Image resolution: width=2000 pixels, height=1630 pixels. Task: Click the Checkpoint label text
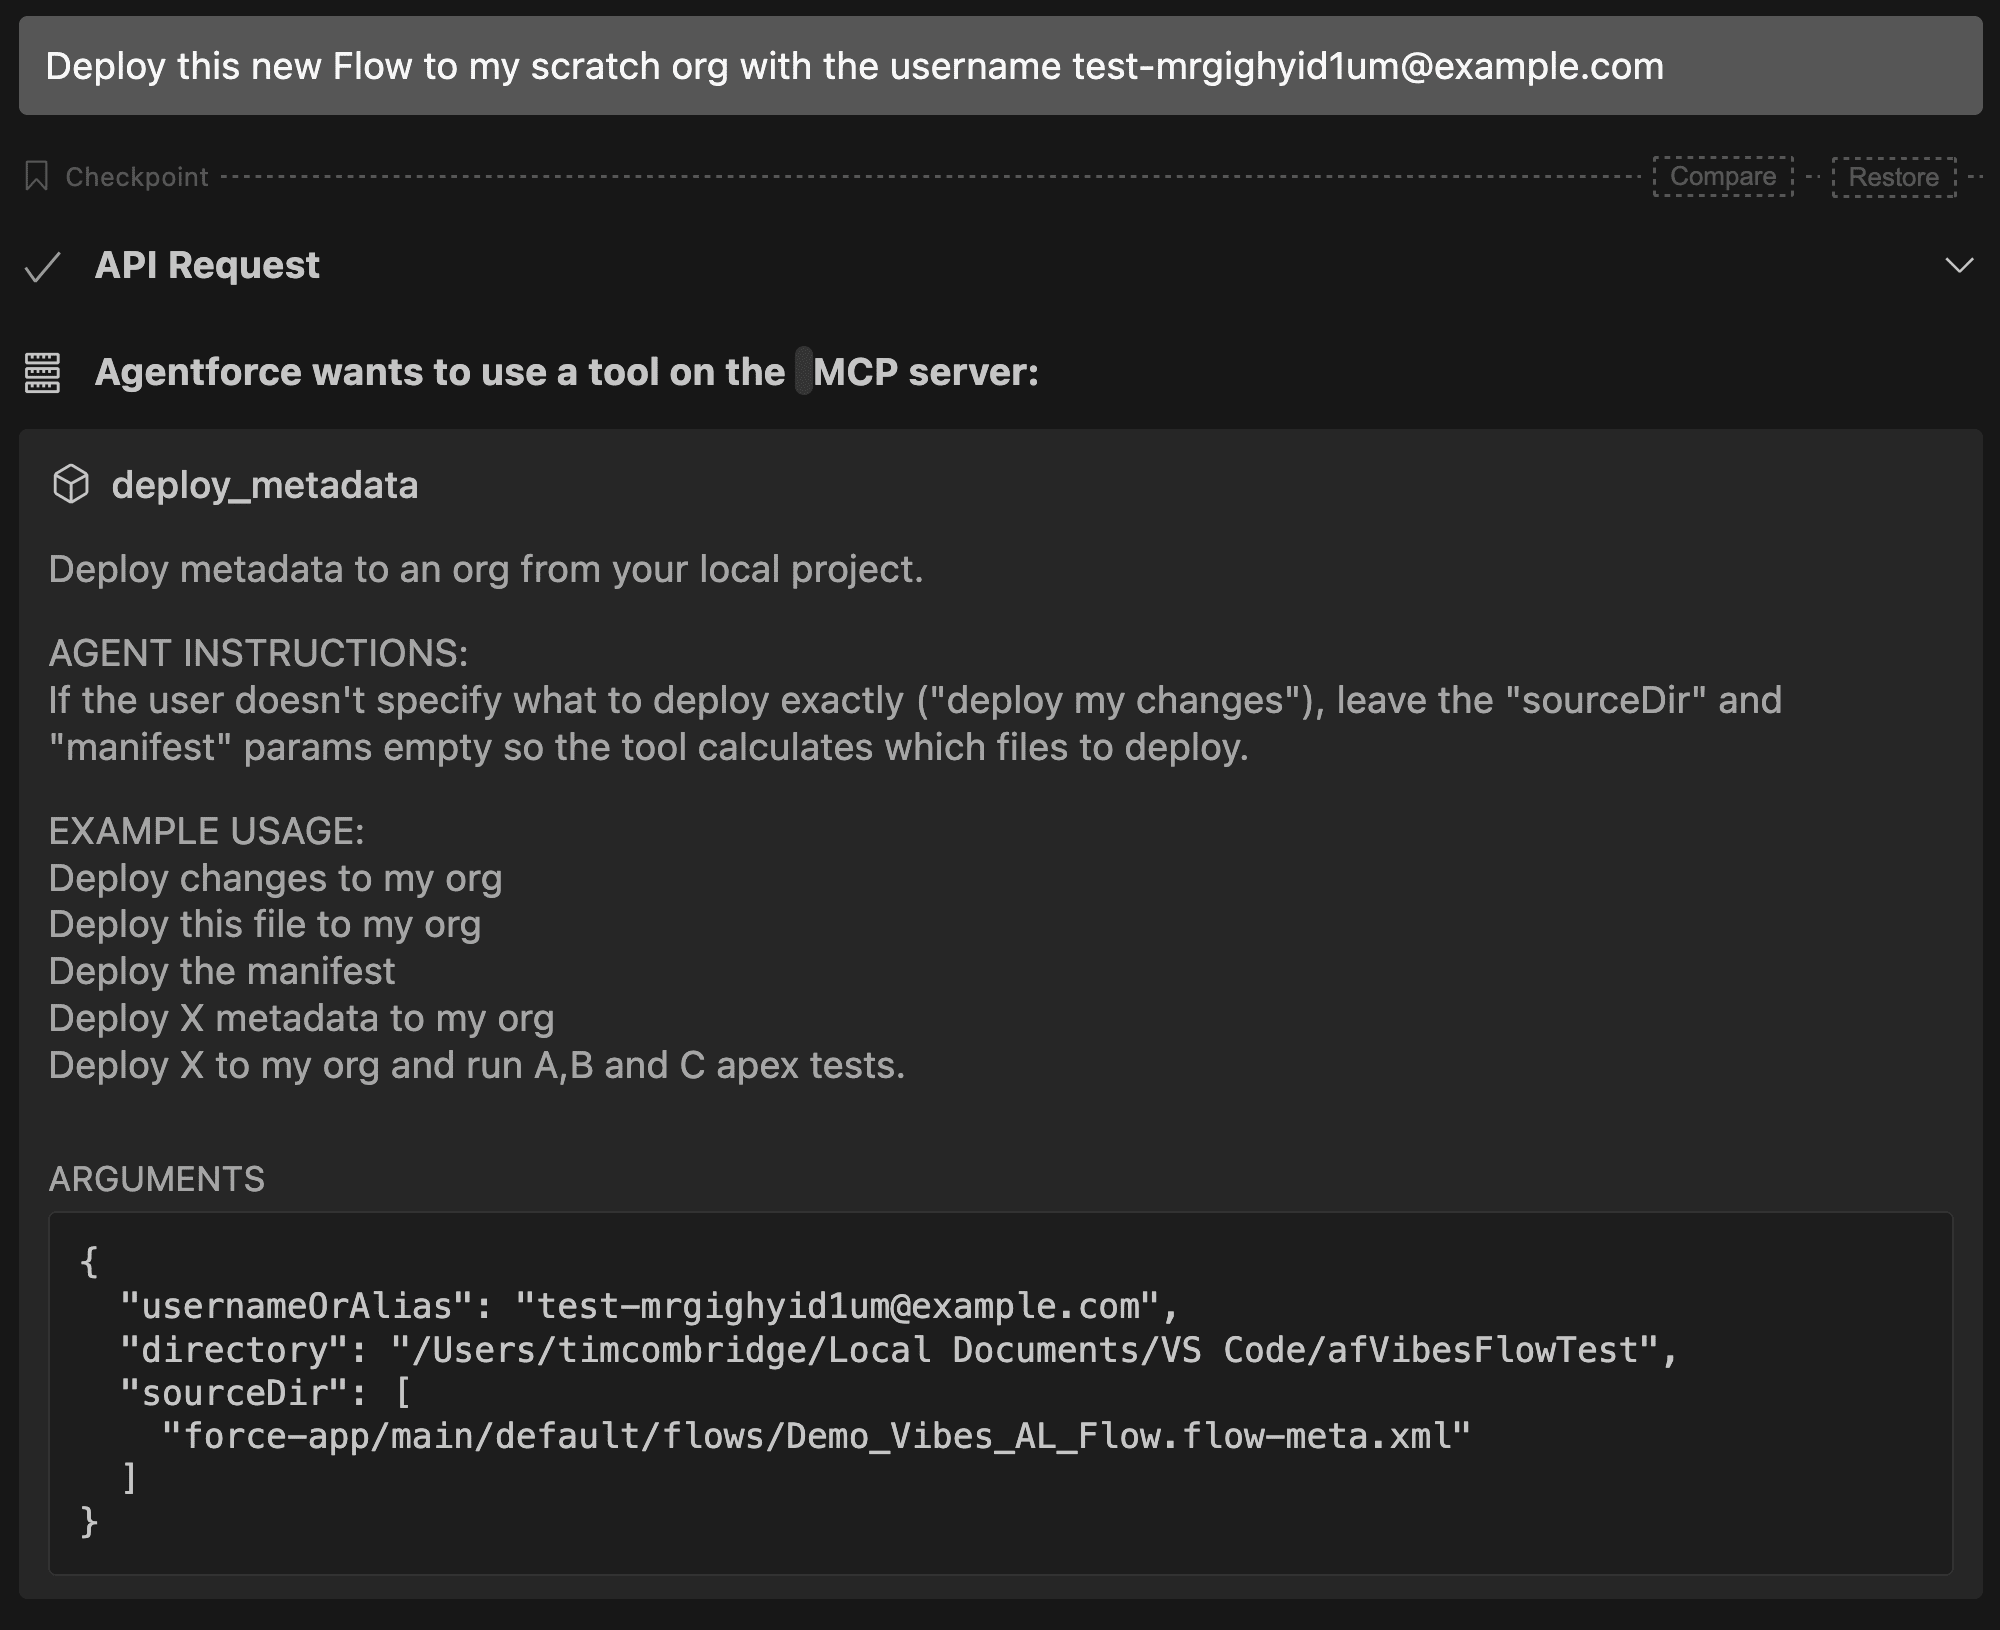(x=137, y=177)
